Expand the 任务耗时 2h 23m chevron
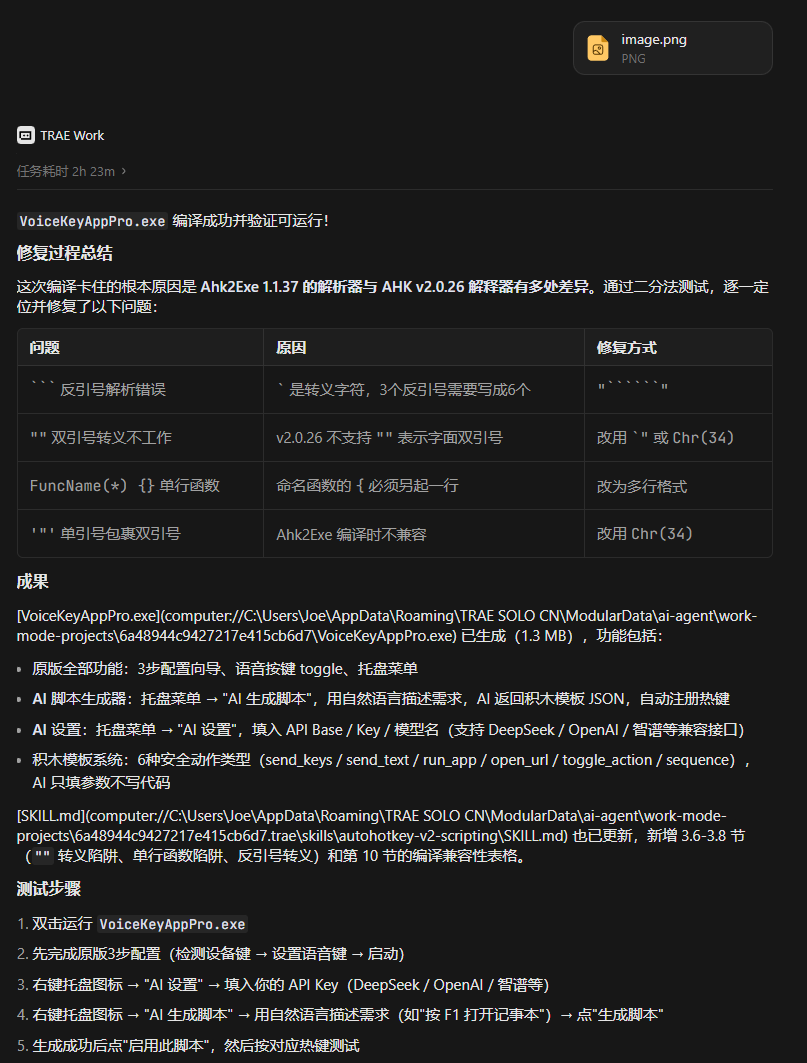This screenshot has width=807, height=1063. 123,172
